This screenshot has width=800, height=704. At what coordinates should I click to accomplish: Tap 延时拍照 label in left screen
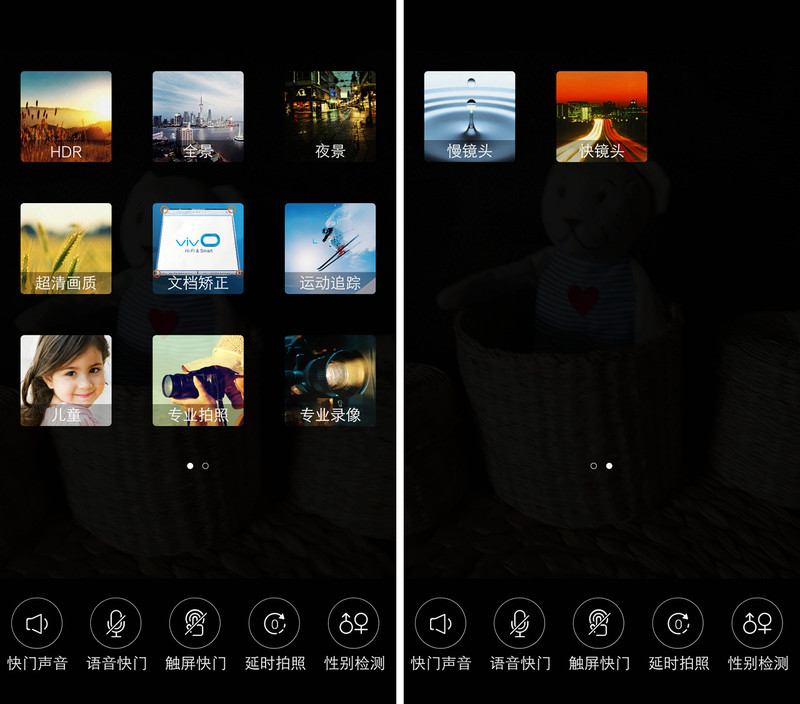coord(275,663)
